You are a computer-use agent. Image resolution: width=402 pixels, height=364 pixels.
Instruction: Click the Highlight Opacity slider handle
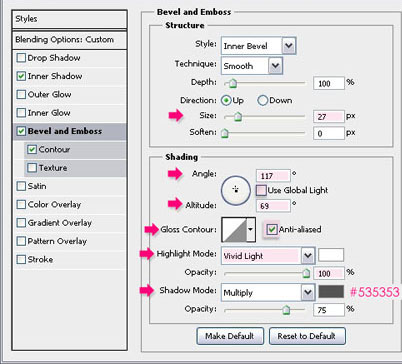tap(306, 273)
